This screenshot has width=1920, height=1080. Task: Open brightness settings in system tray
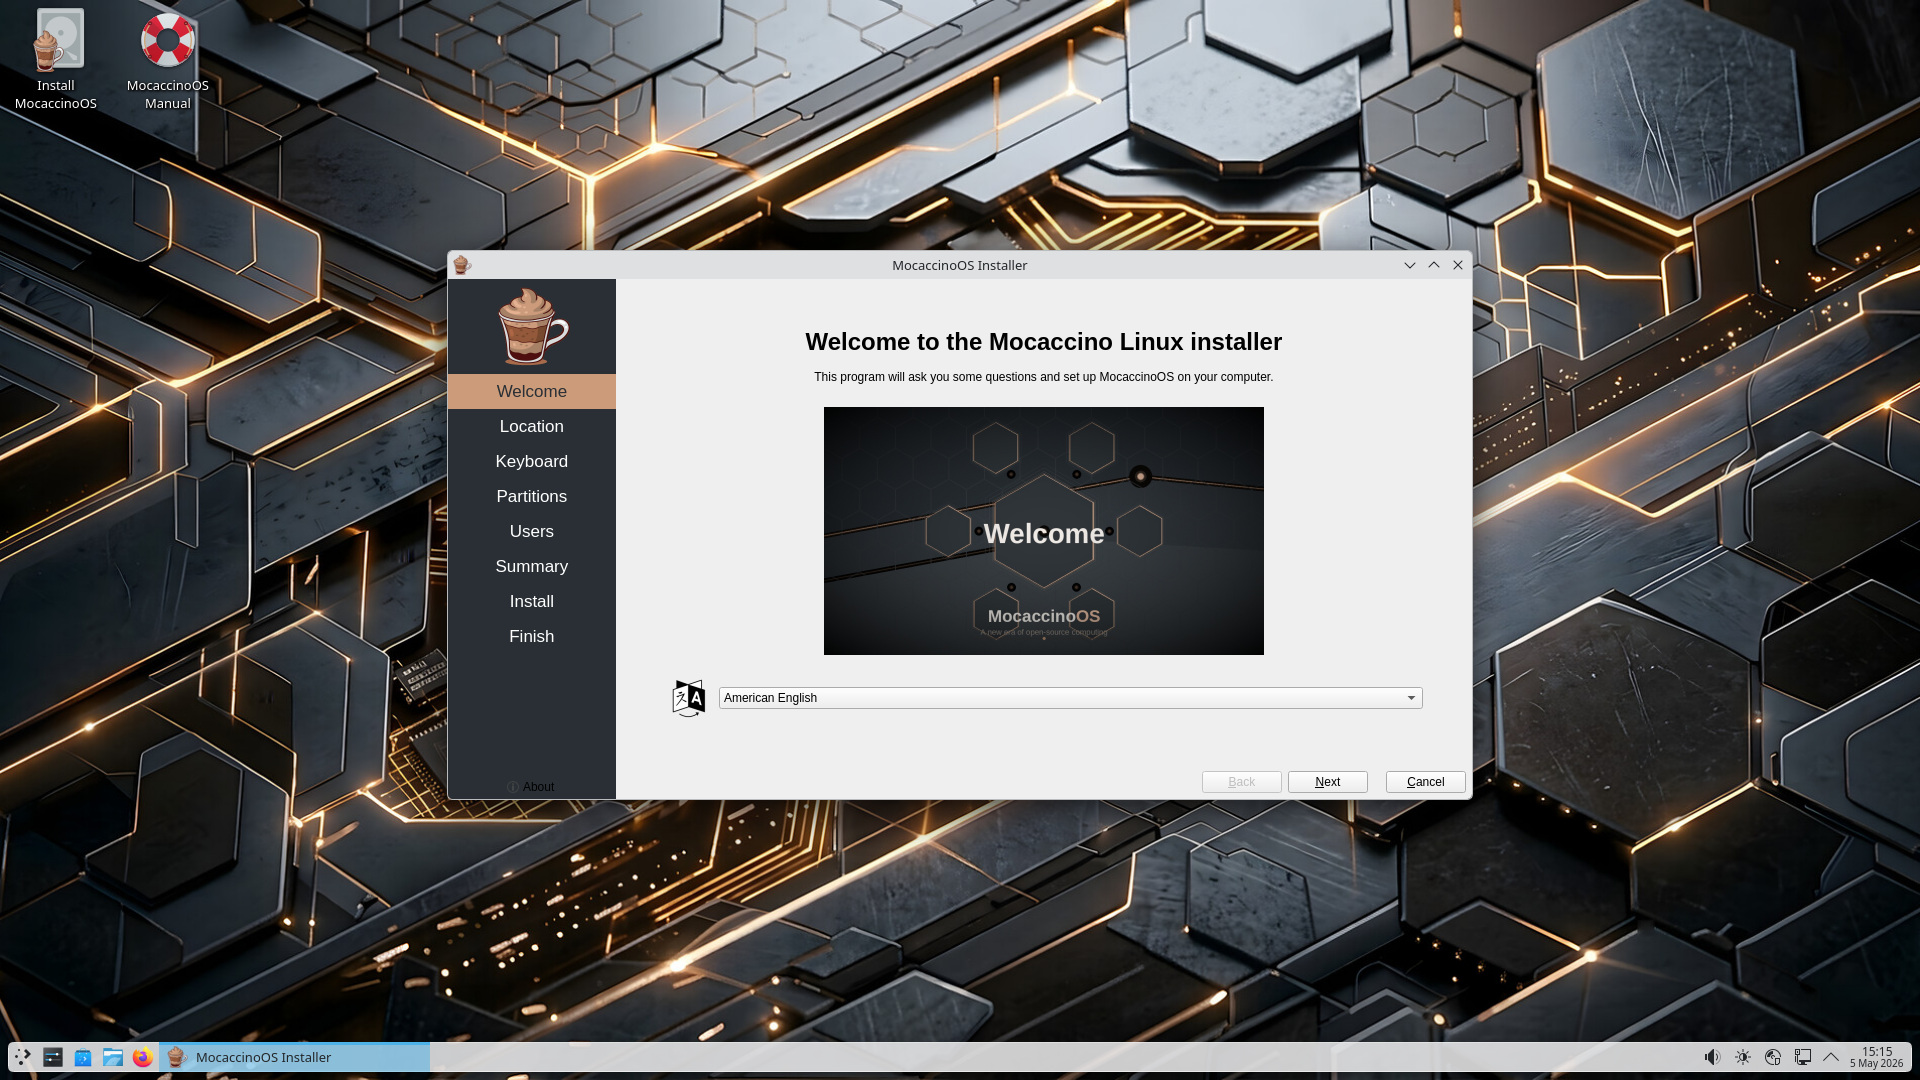[1743, 1057]
